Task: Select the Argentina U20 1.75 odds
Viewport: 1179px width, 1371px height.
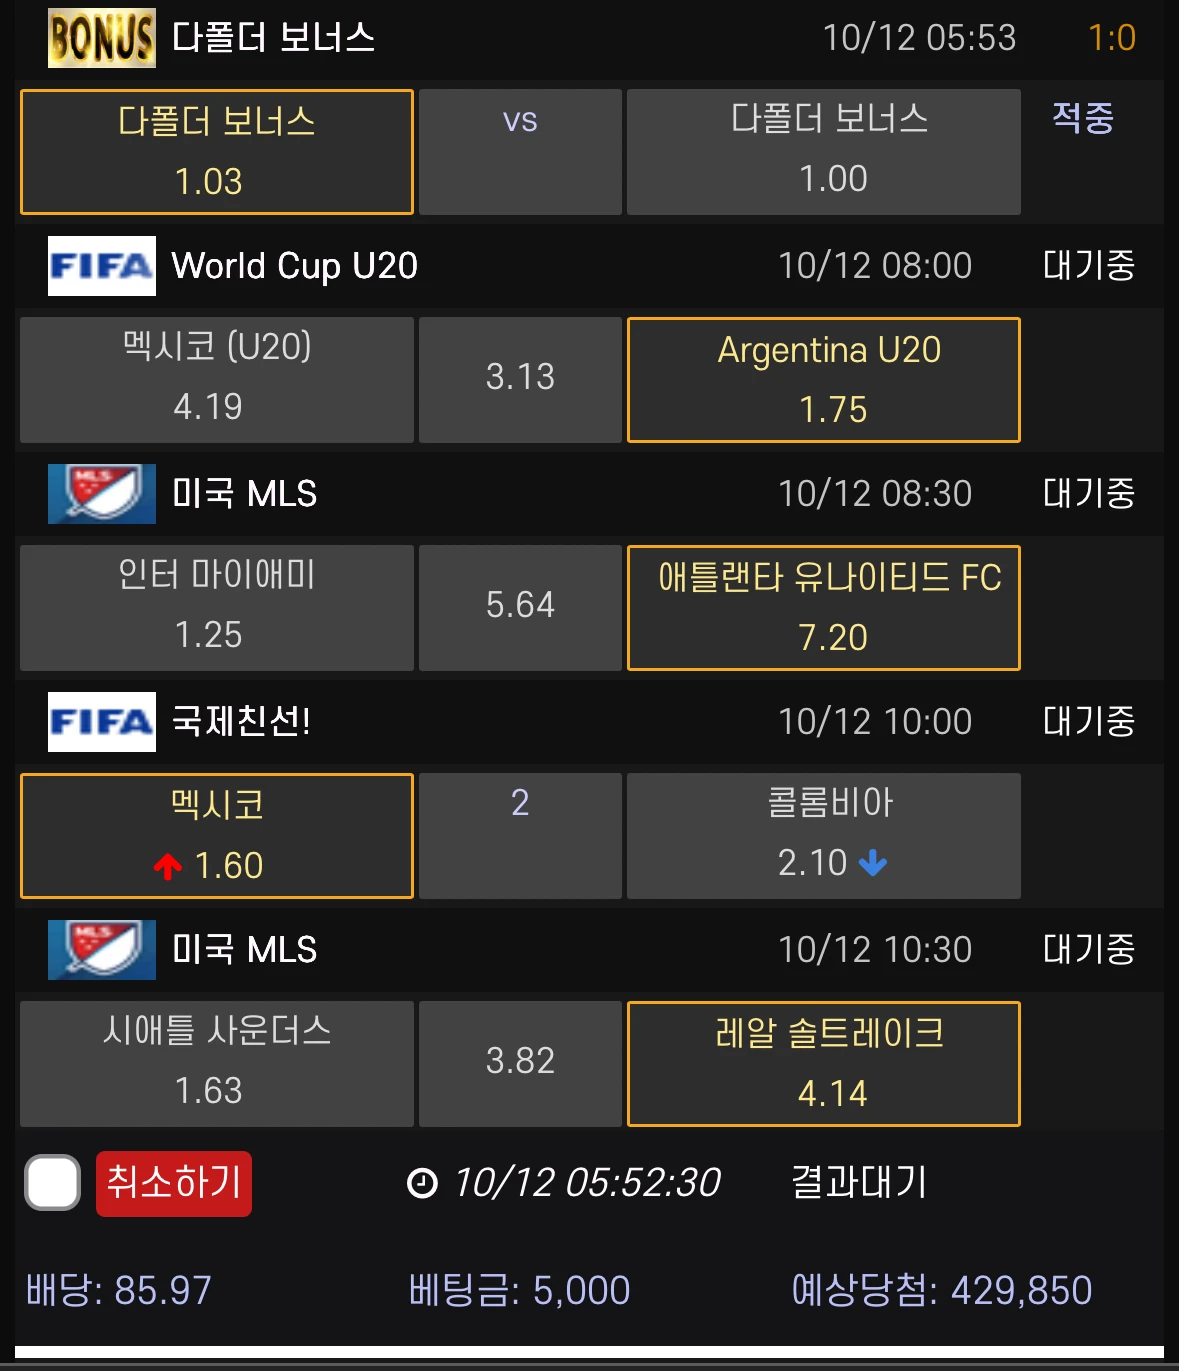Action: [x=823, y=380]
